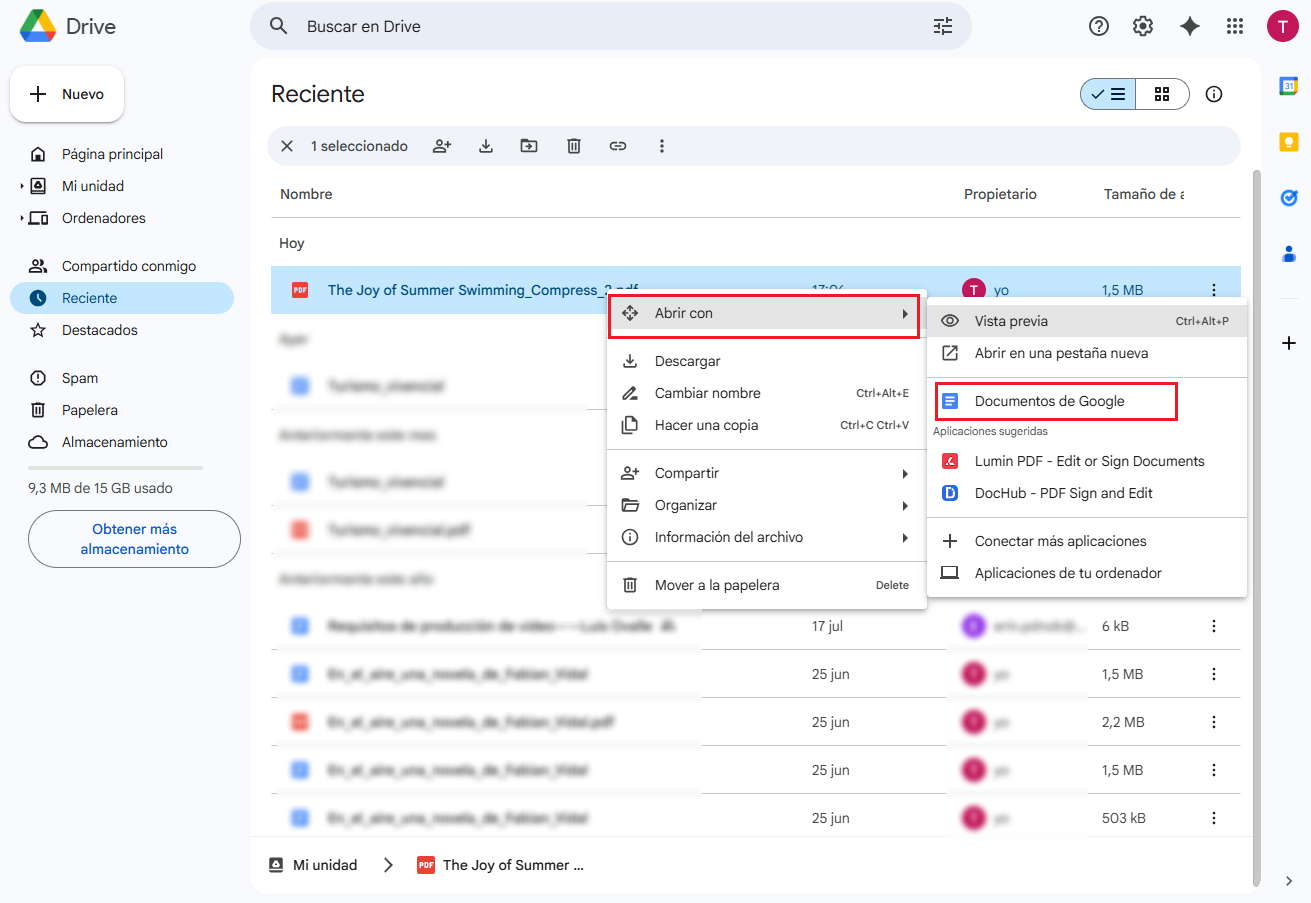The height and width of the screenshot is (903, 1311).
Task: Click the Buscar en Drive search field
Action: (600, 27)
